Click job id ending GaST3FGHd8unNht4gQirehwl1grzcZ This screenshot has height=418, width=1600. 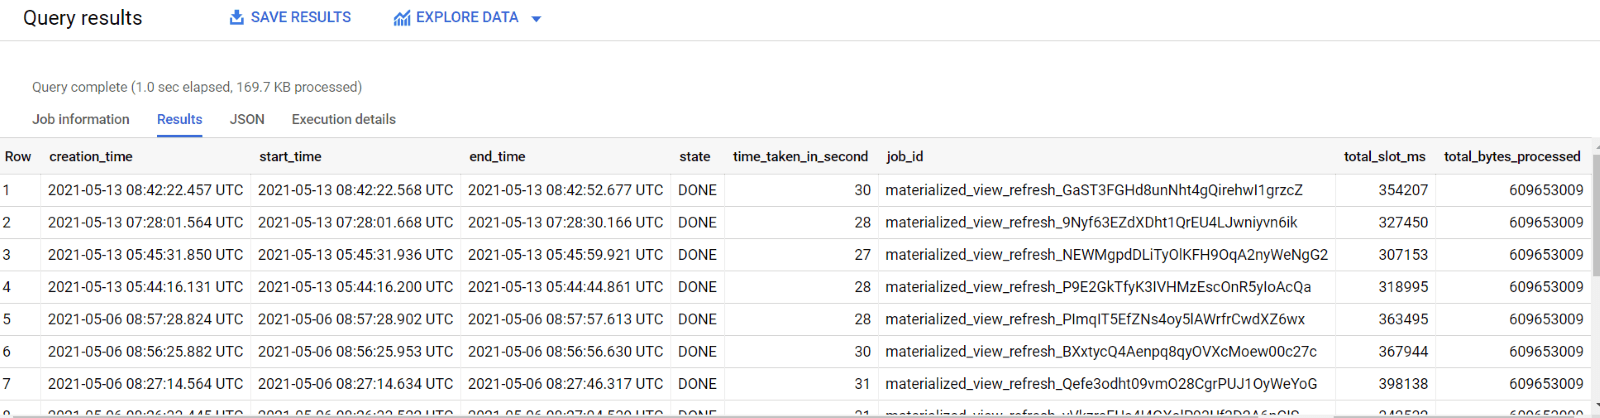pos(1094,190)
